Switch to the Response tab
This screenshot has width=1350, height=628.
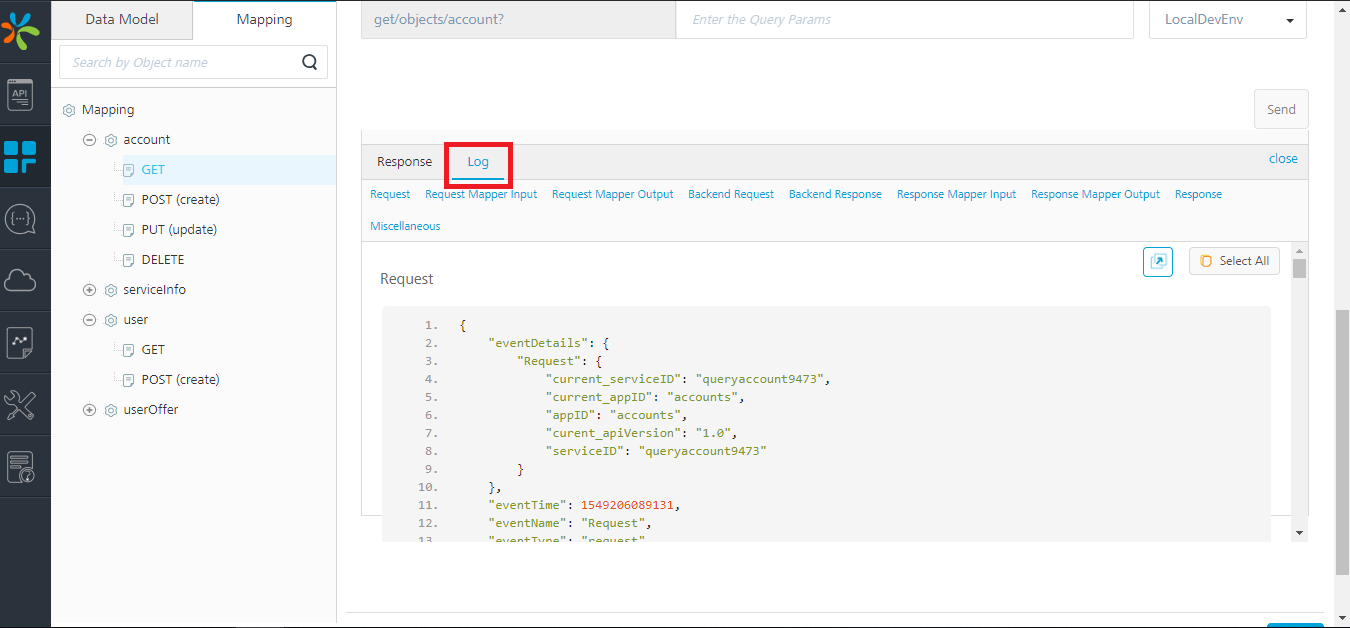click(403, 161)
